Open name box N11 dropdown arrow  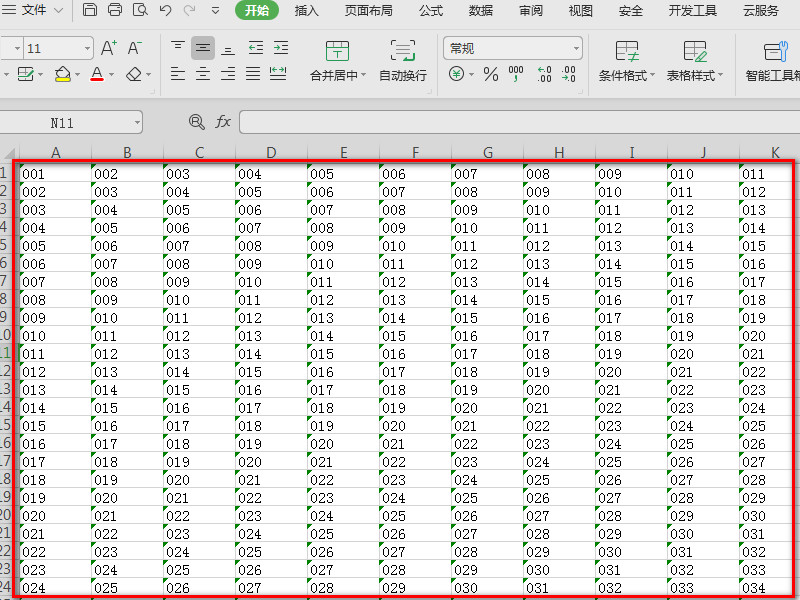click(x=137, y=122)
